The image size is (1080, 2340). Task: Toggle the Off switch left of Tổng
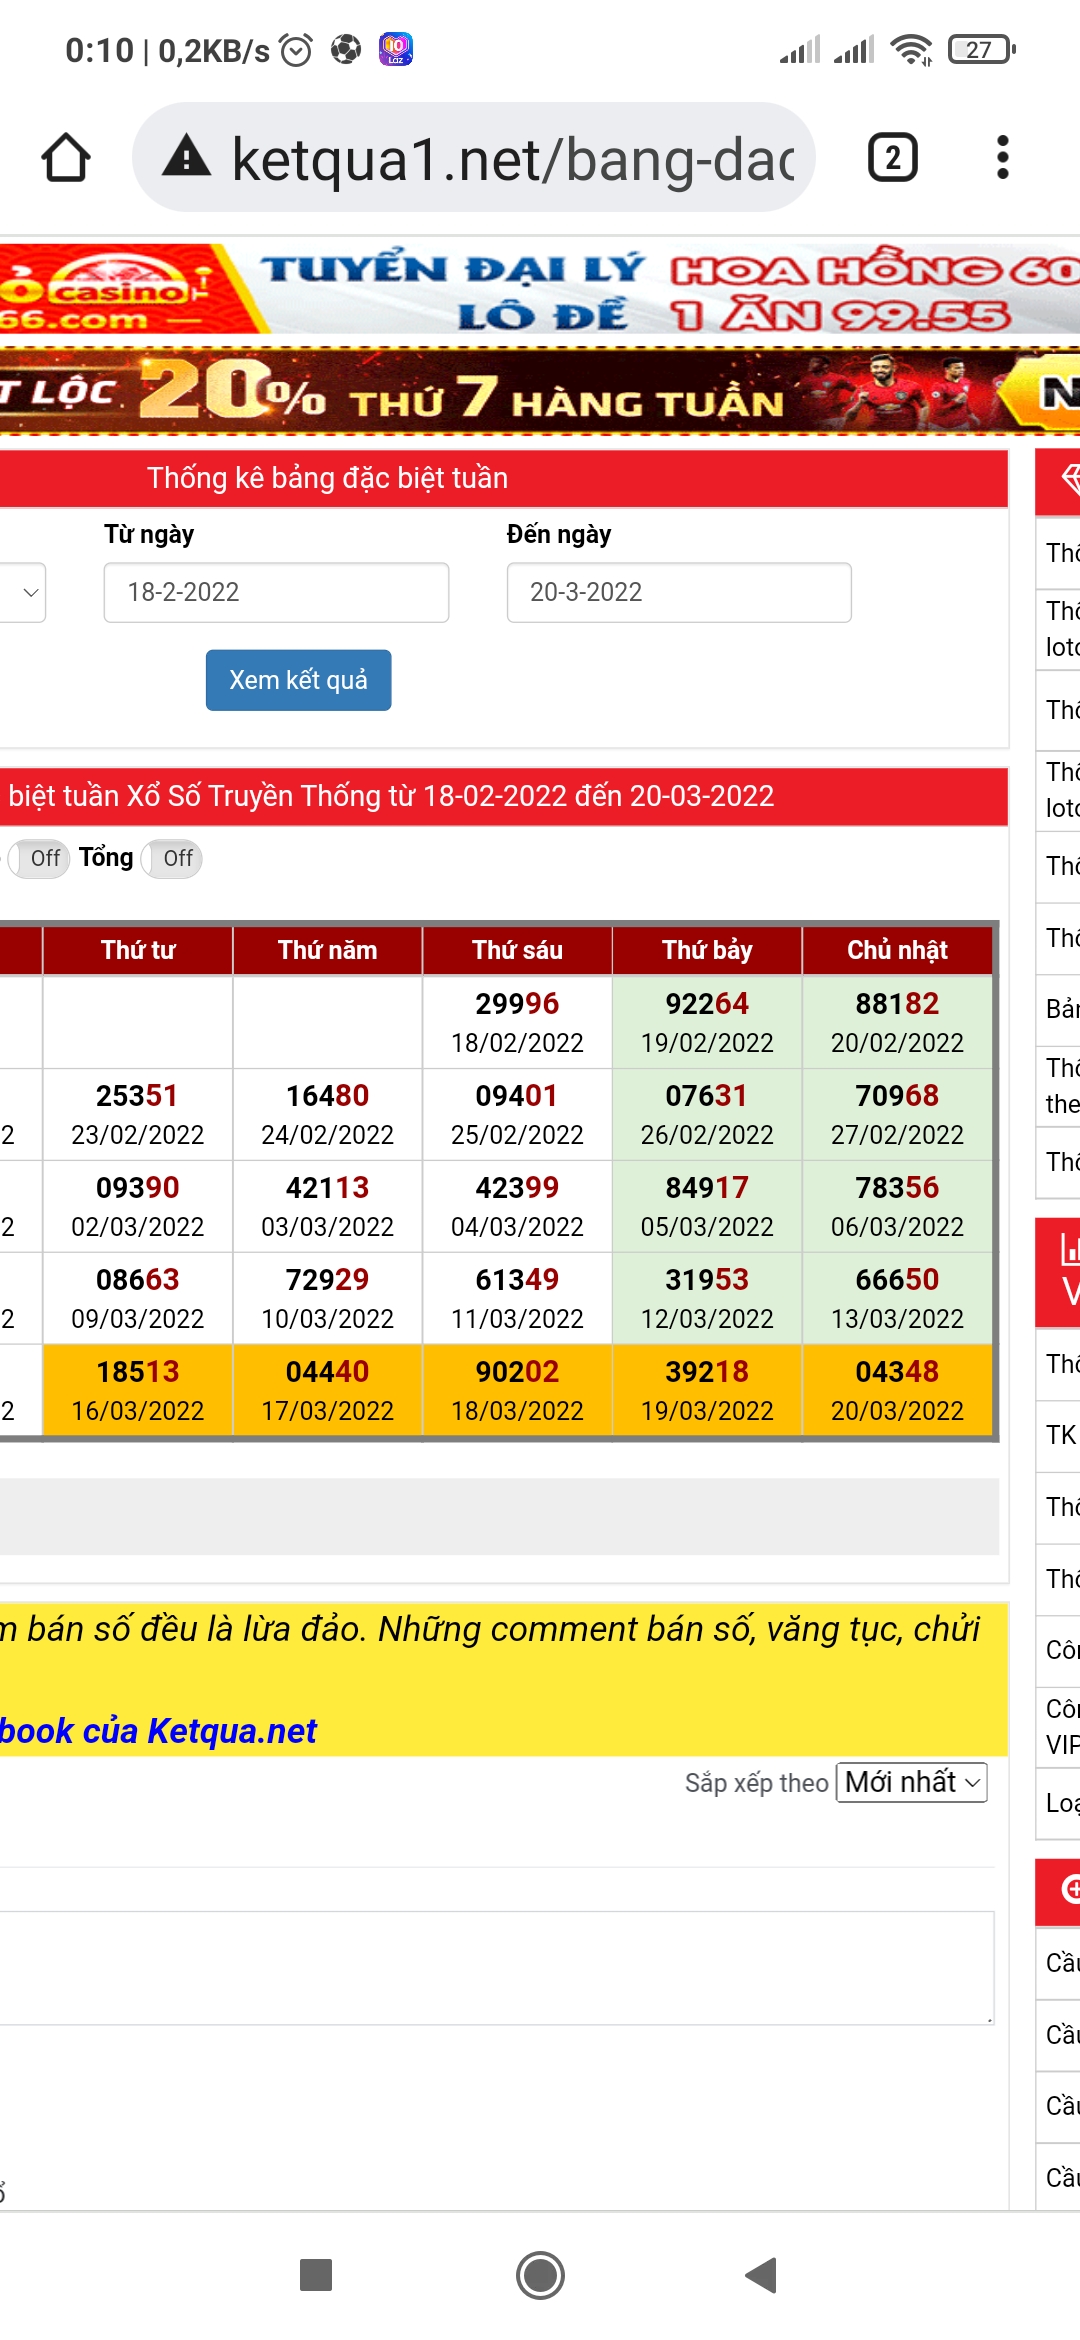39,858
